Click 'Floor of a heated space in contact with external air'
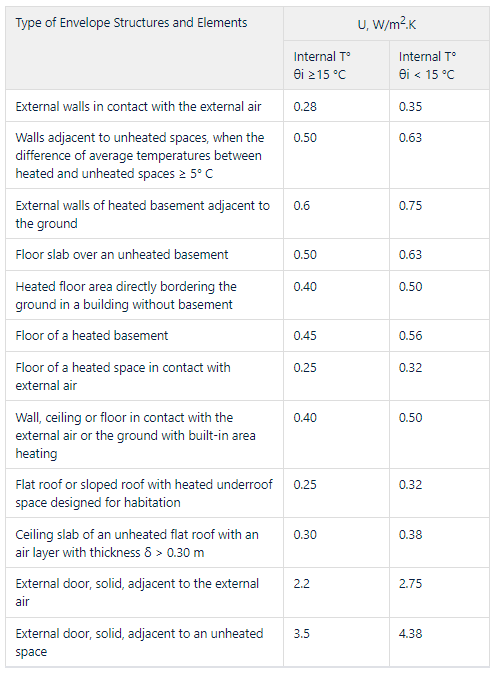 pos(123,376)
